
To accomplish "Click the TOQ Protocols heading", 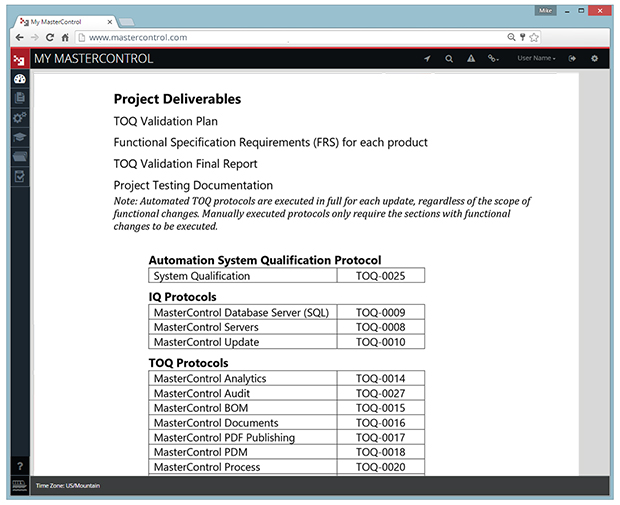I will pos(189,363).
